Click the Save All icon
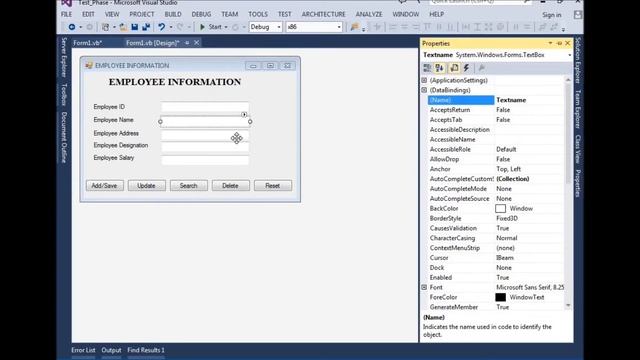640x360 pixels. (146, 27)
